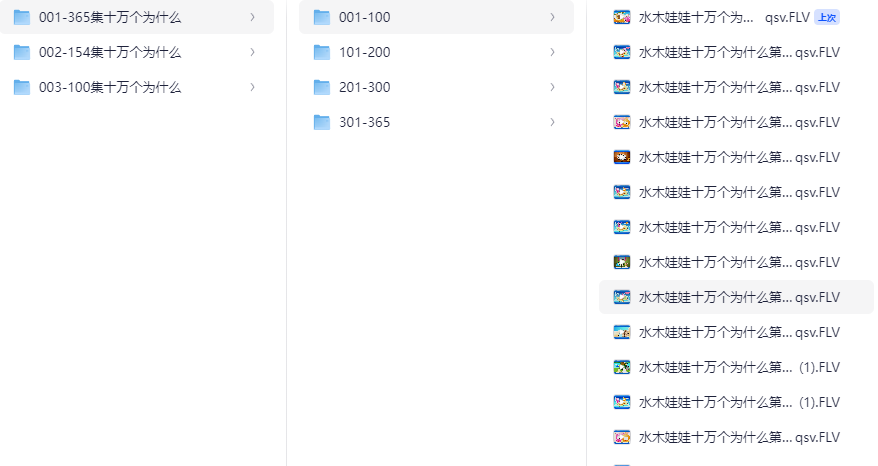The width and height of the screenshot is (878, 466).
Task: Open the green-thumbnail (1).FLV video file
Action: [x=621, y=367]
